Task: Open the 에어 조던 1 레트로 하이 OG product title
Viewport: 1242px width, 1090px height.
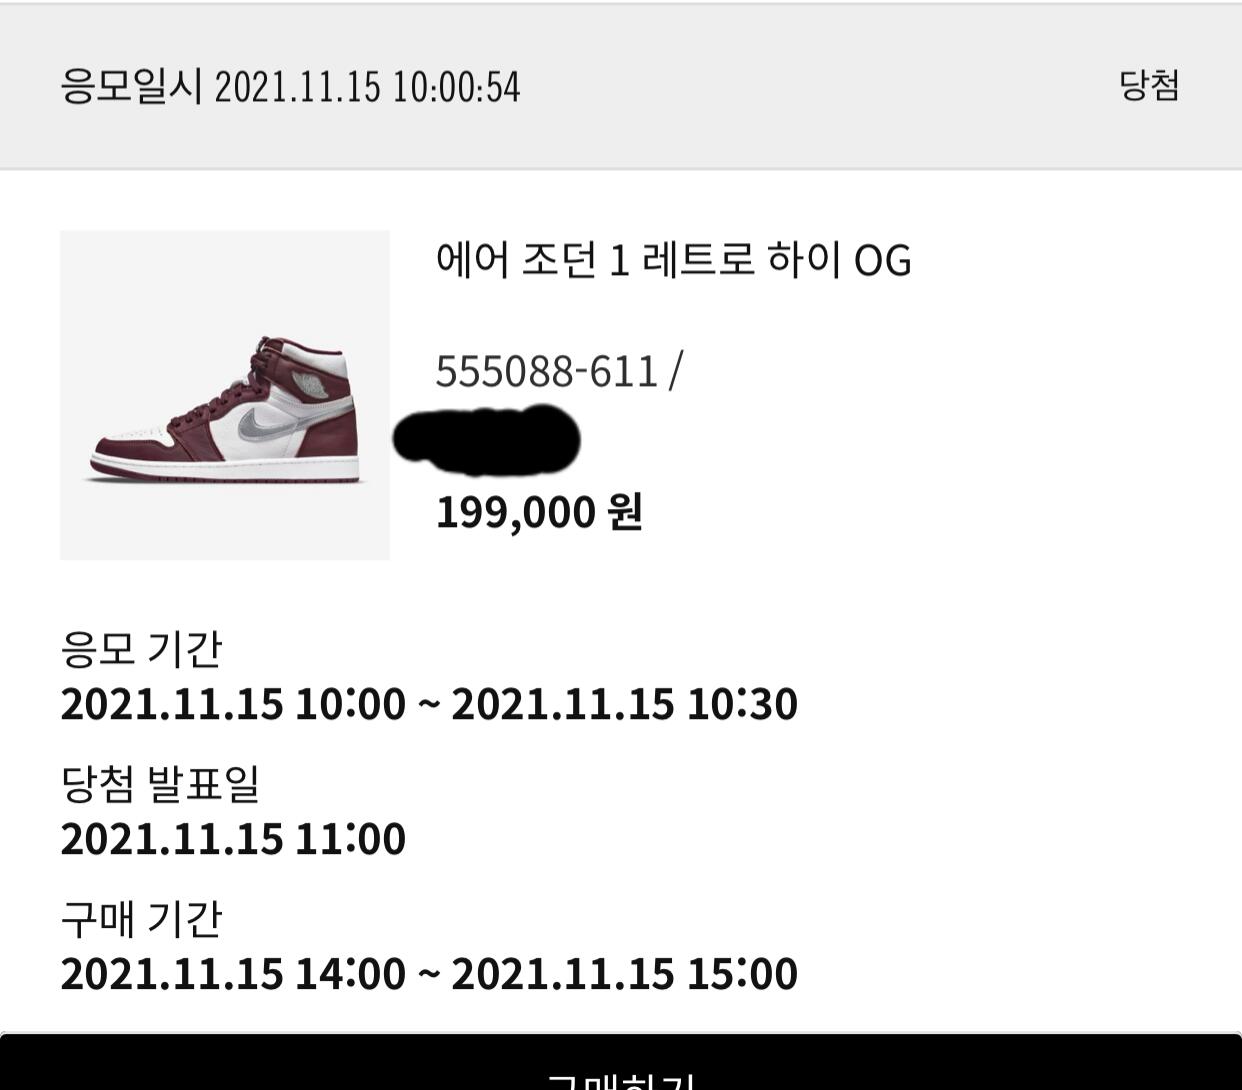Action: (x=673, y=260)
